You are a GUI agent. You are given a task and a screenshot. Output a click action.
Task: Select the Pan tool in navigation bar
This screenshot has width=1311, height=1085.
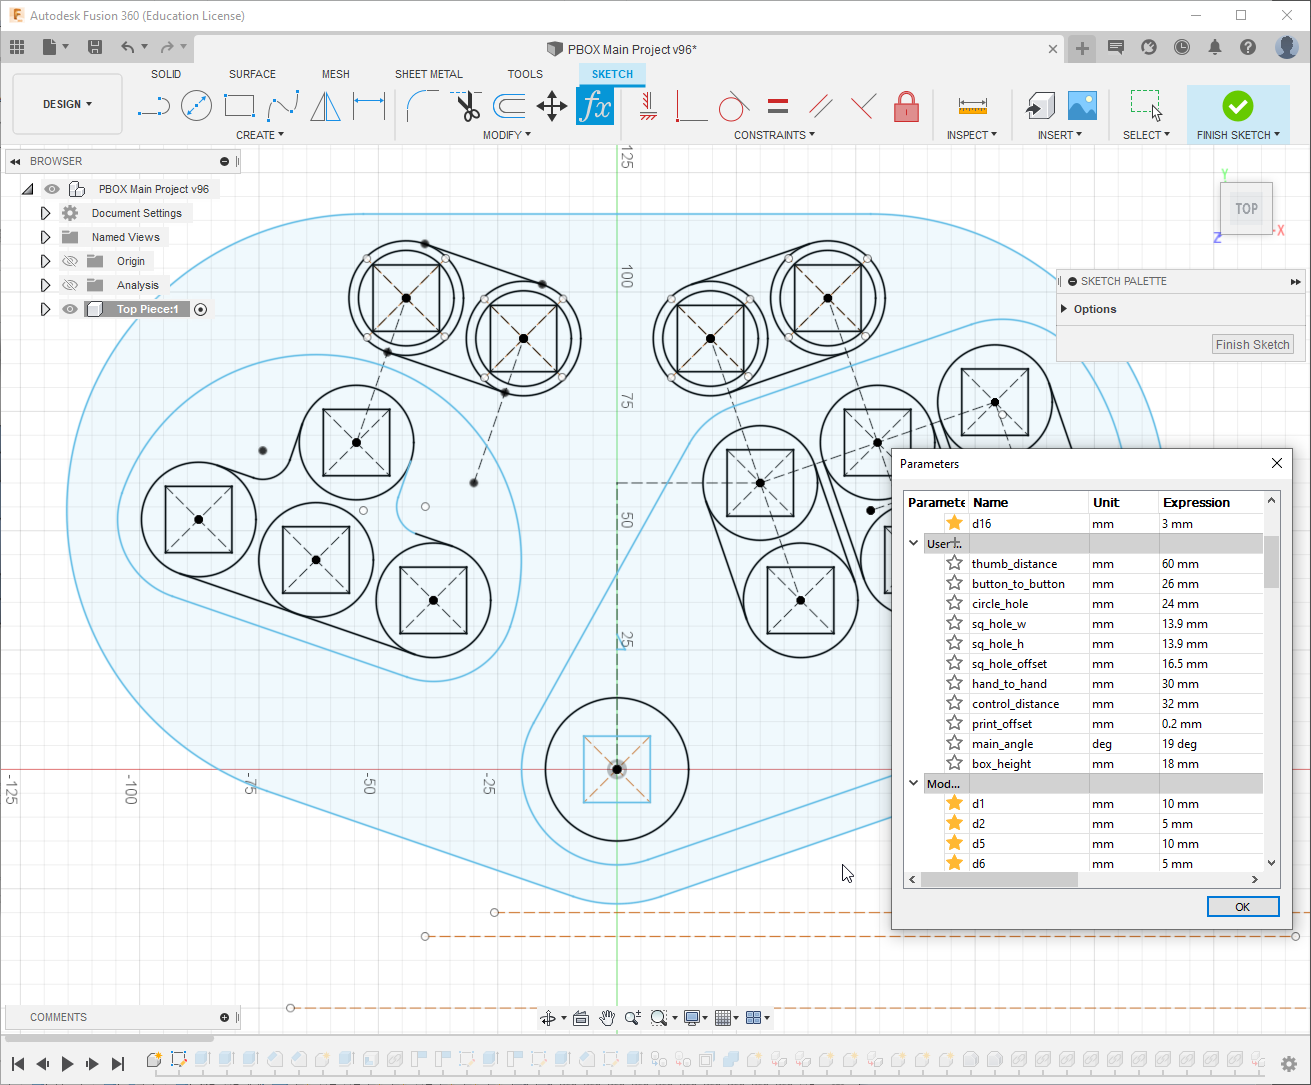click(607, 1017)
